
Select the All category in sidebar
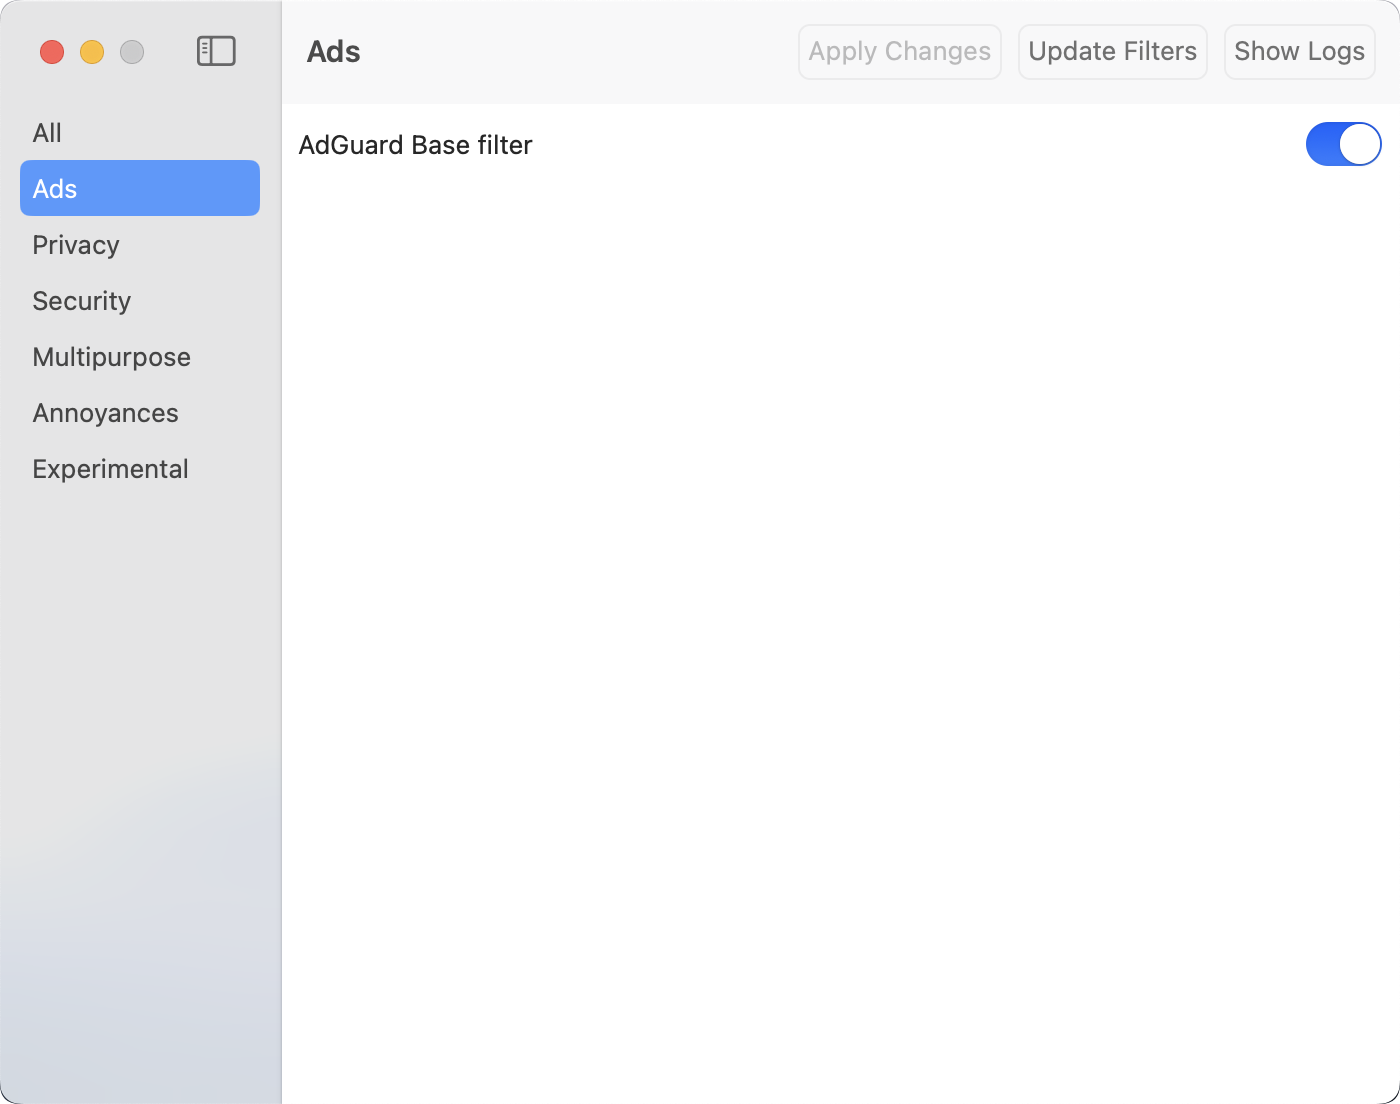point(47,133)
